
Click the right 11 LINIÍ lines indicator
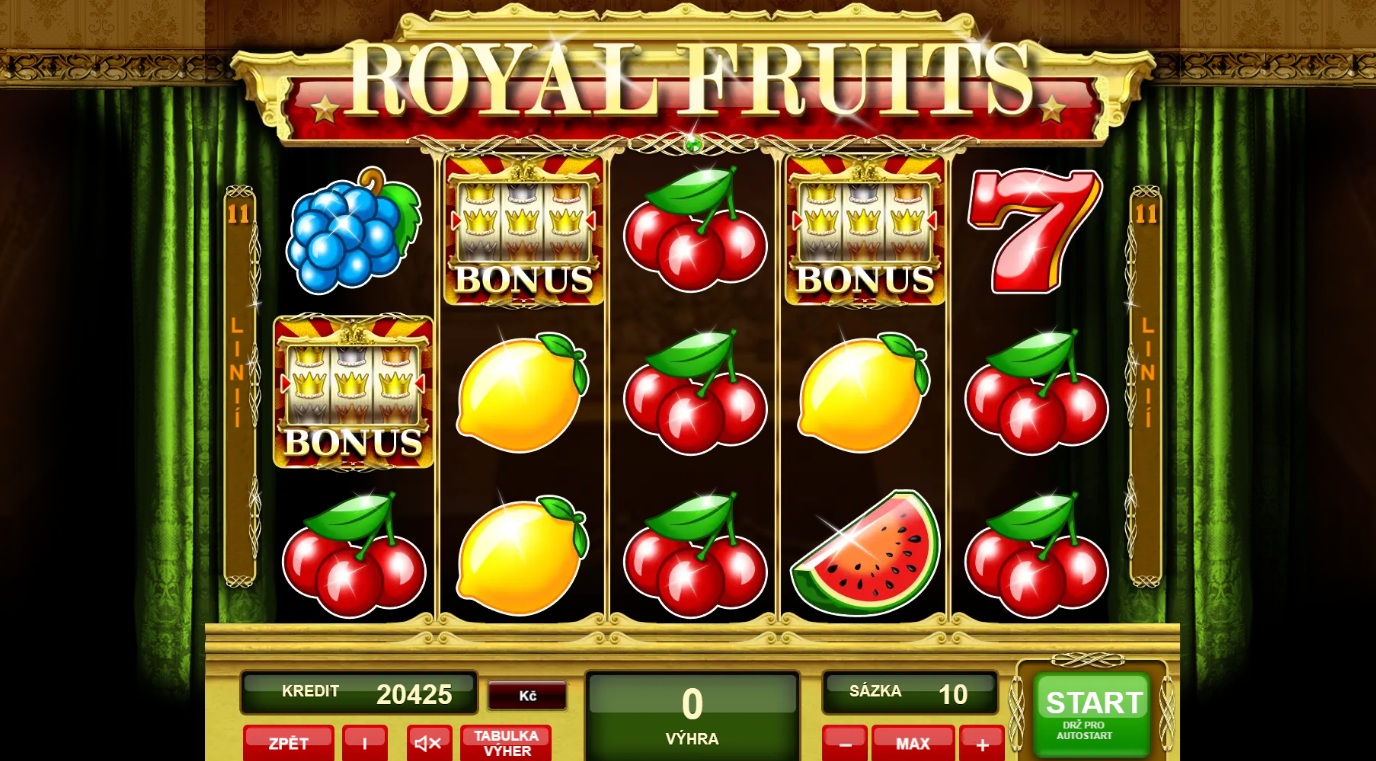(1146, 386)
